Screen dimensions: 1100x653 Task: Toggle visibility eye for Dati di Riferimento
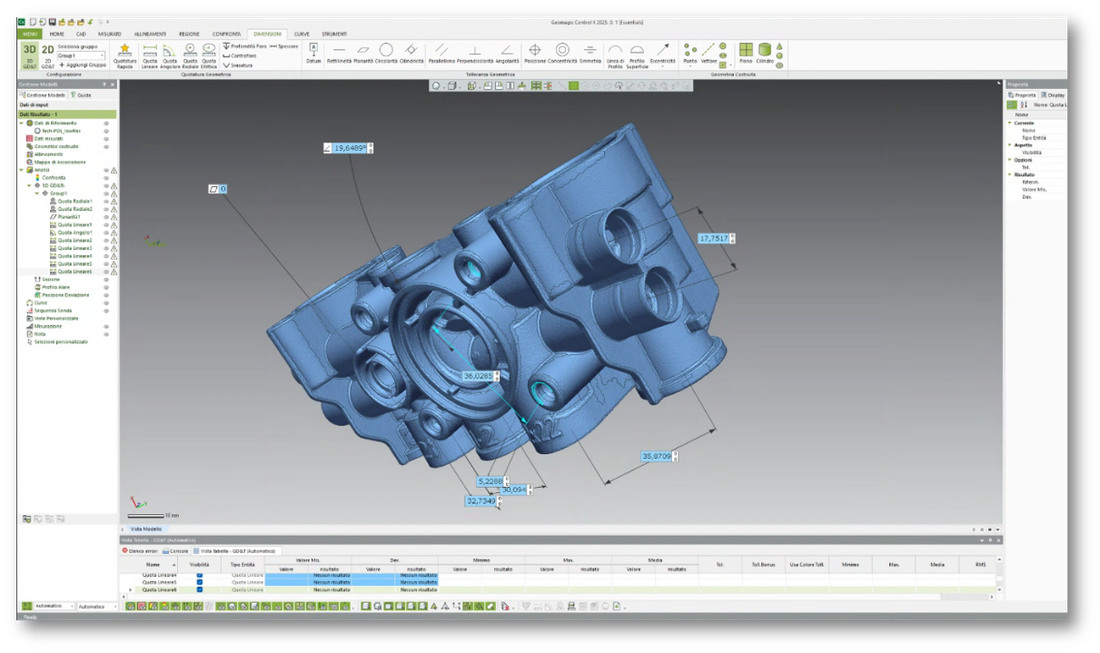(107, 123)
